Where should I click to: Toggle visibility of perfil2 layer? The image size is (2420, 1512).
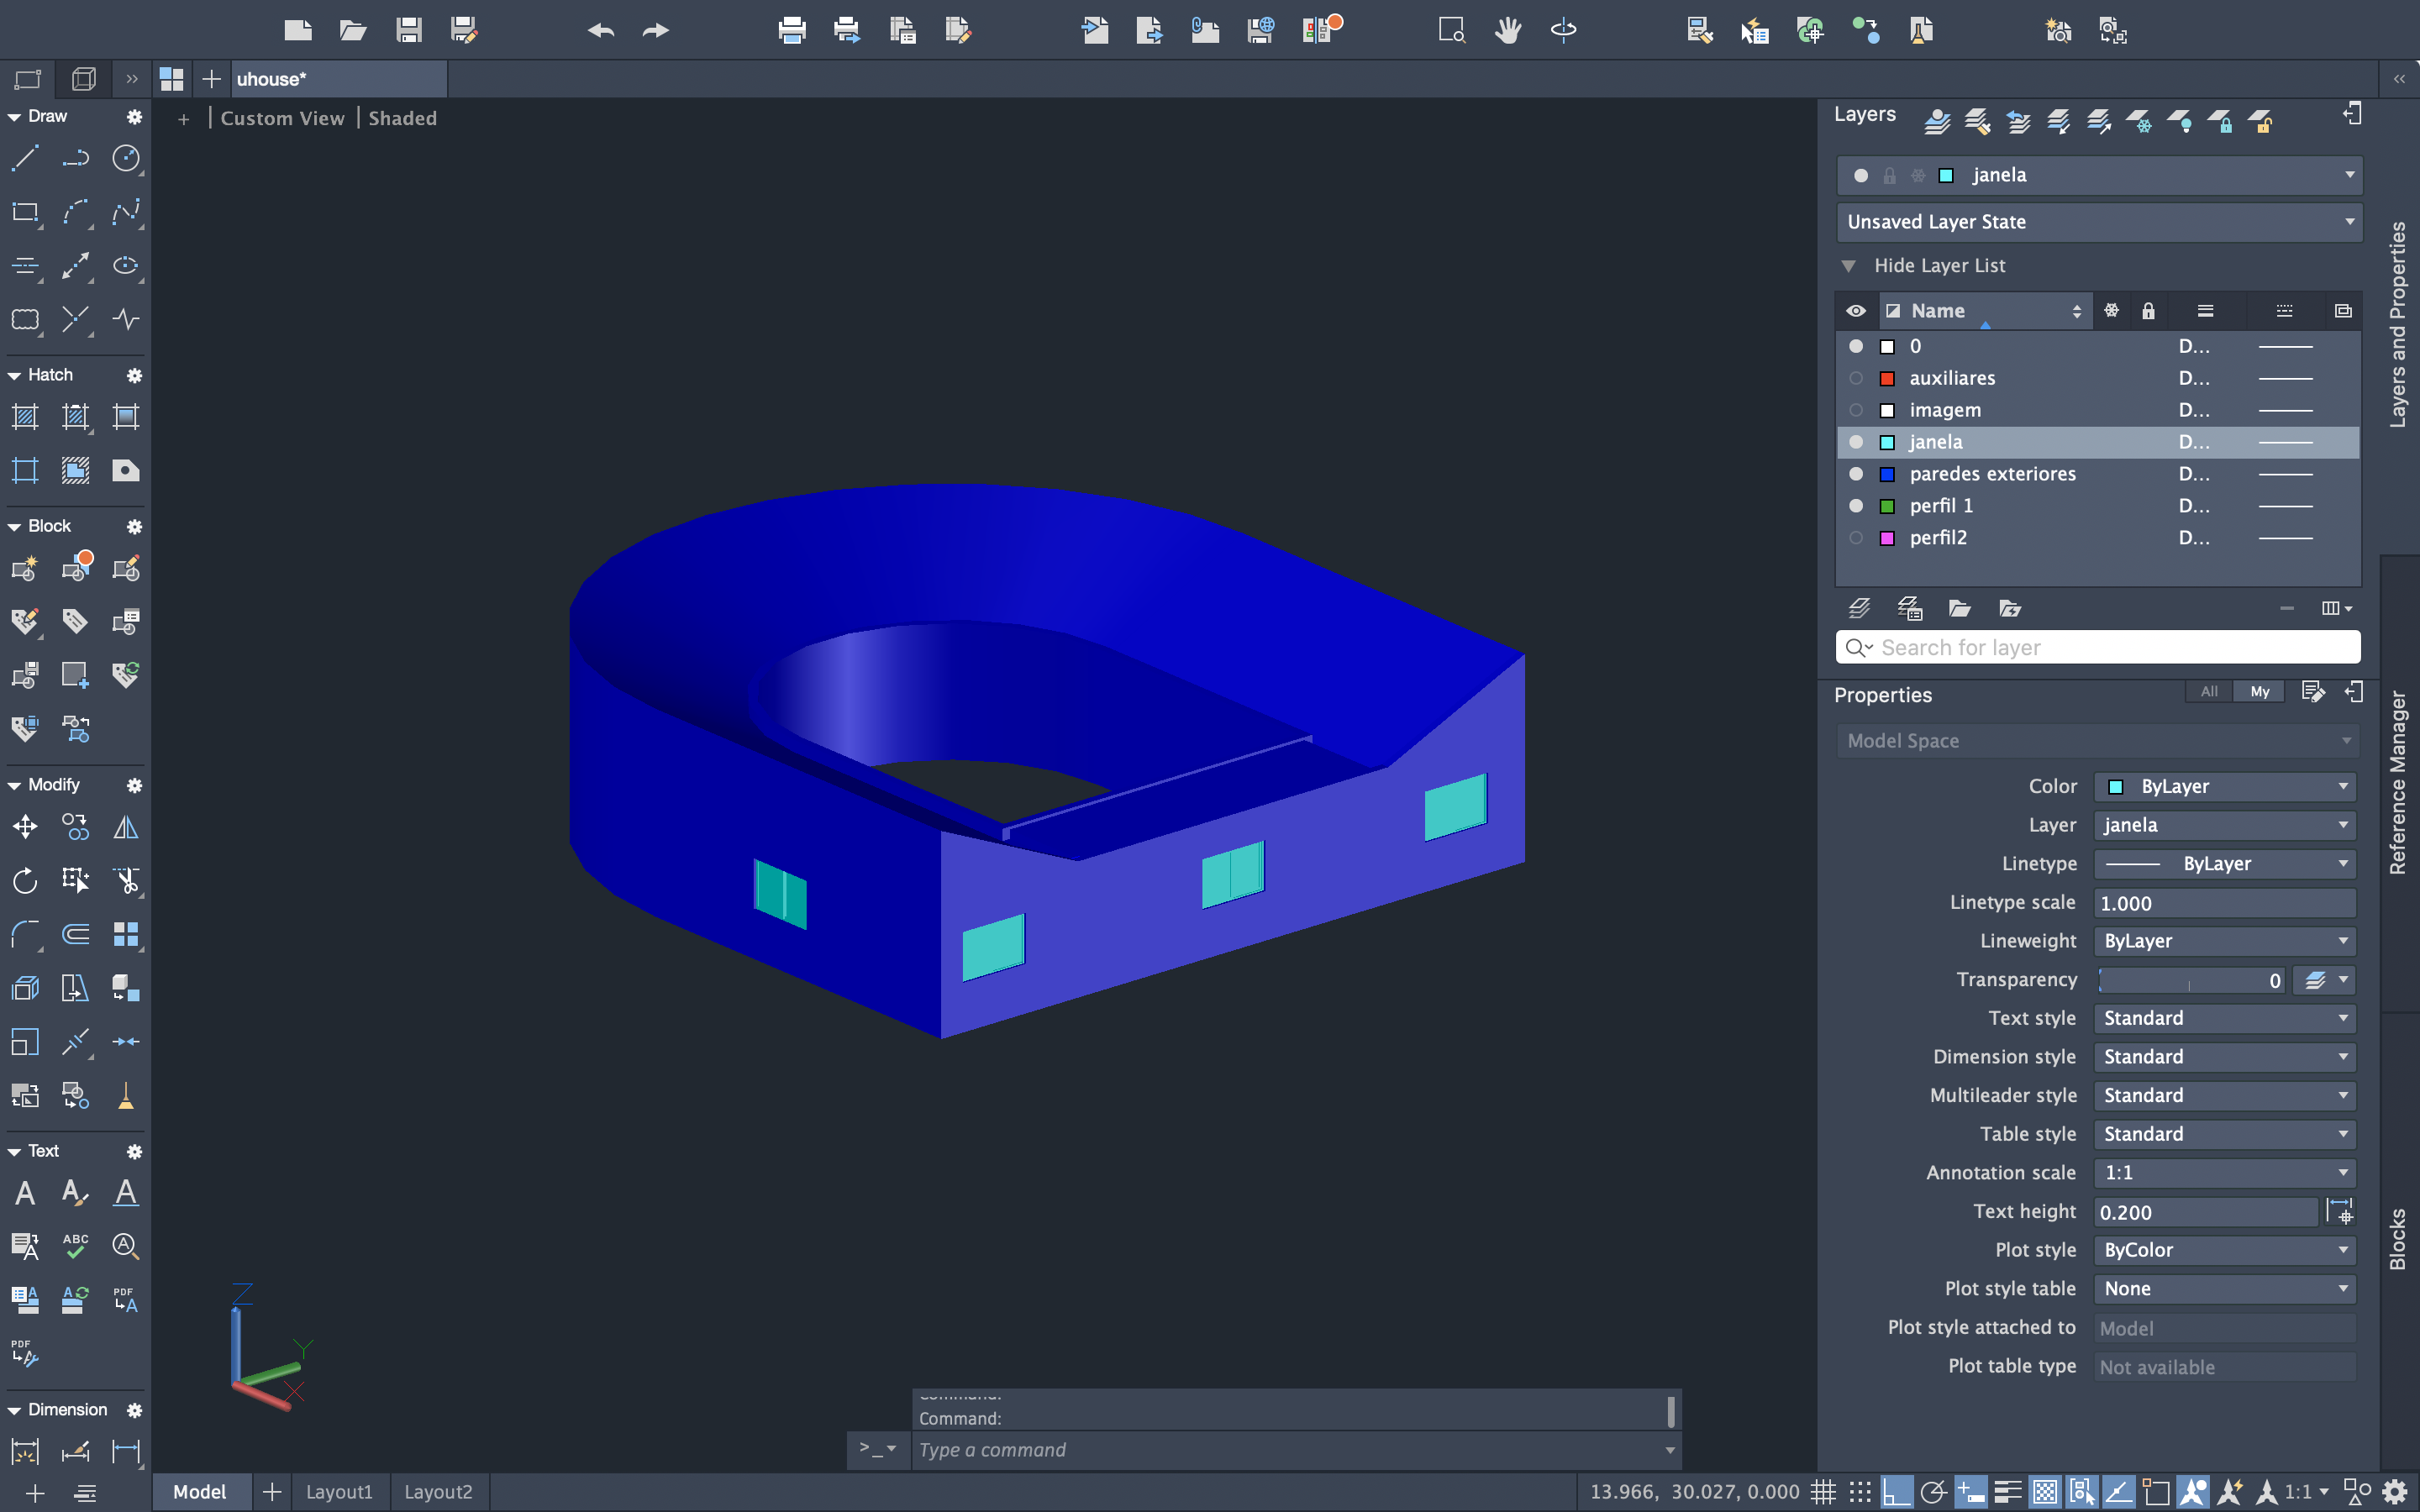(x=1856, y=538)
